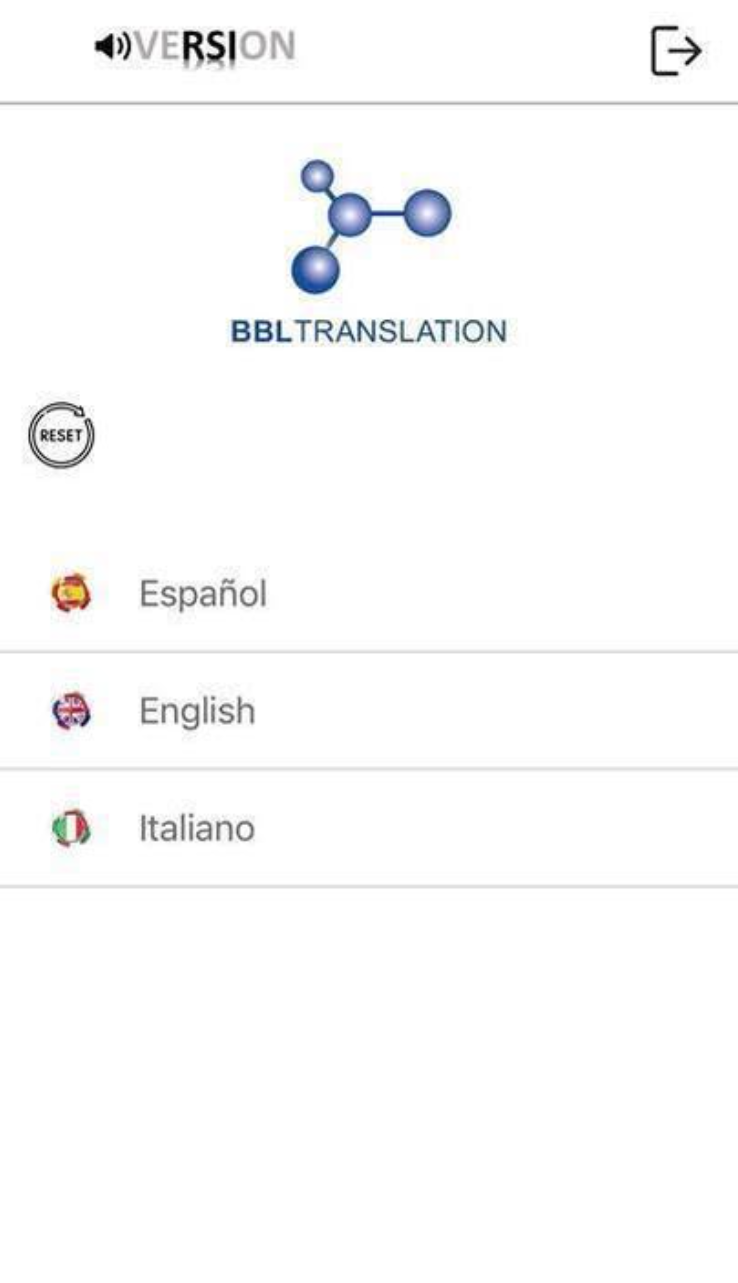
Task: Click the bold BBL text under logo
Action: click(261, 332)
